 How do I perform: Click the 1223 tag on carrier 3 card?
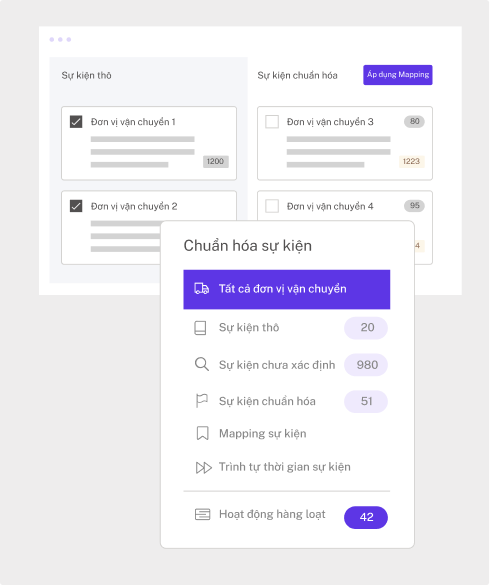point(412,161)
